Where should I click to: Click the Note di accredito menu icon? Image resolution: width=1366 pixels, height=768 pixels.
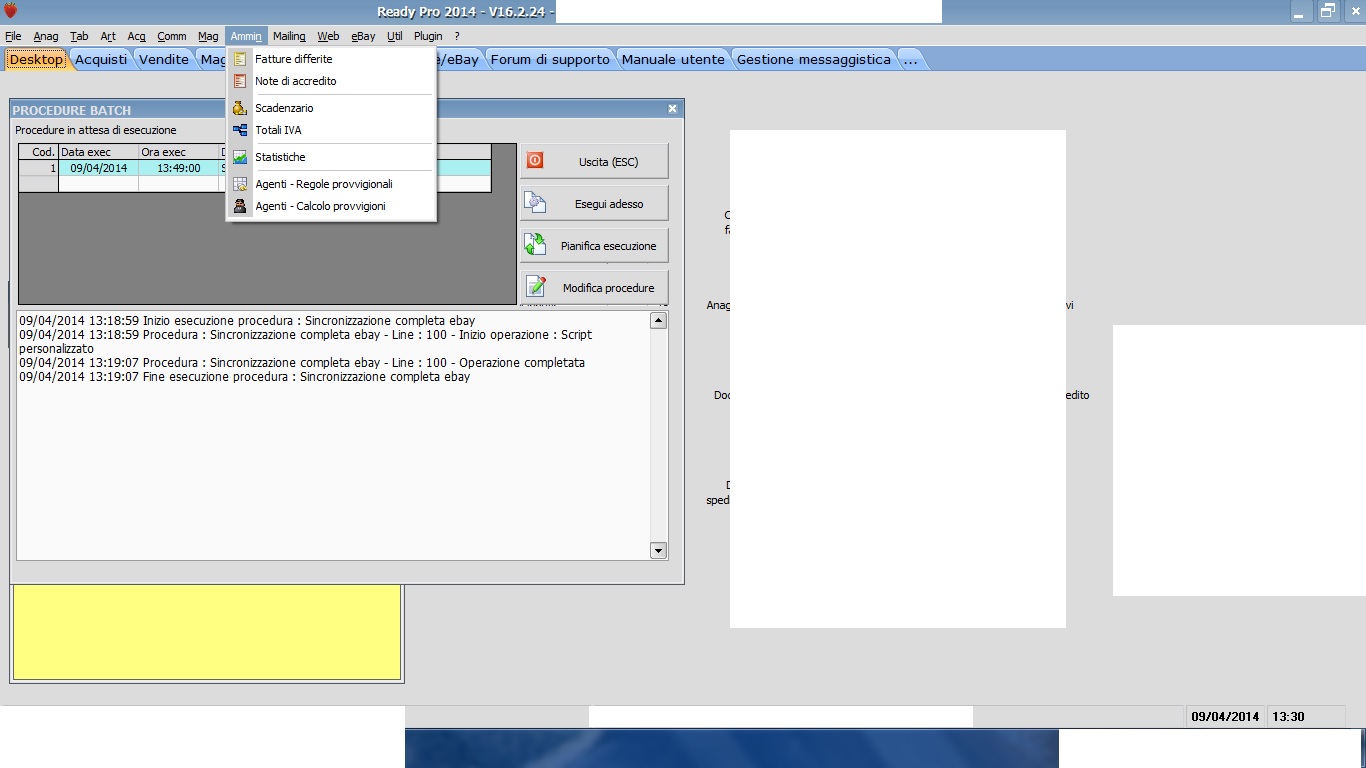pos(239,81)
